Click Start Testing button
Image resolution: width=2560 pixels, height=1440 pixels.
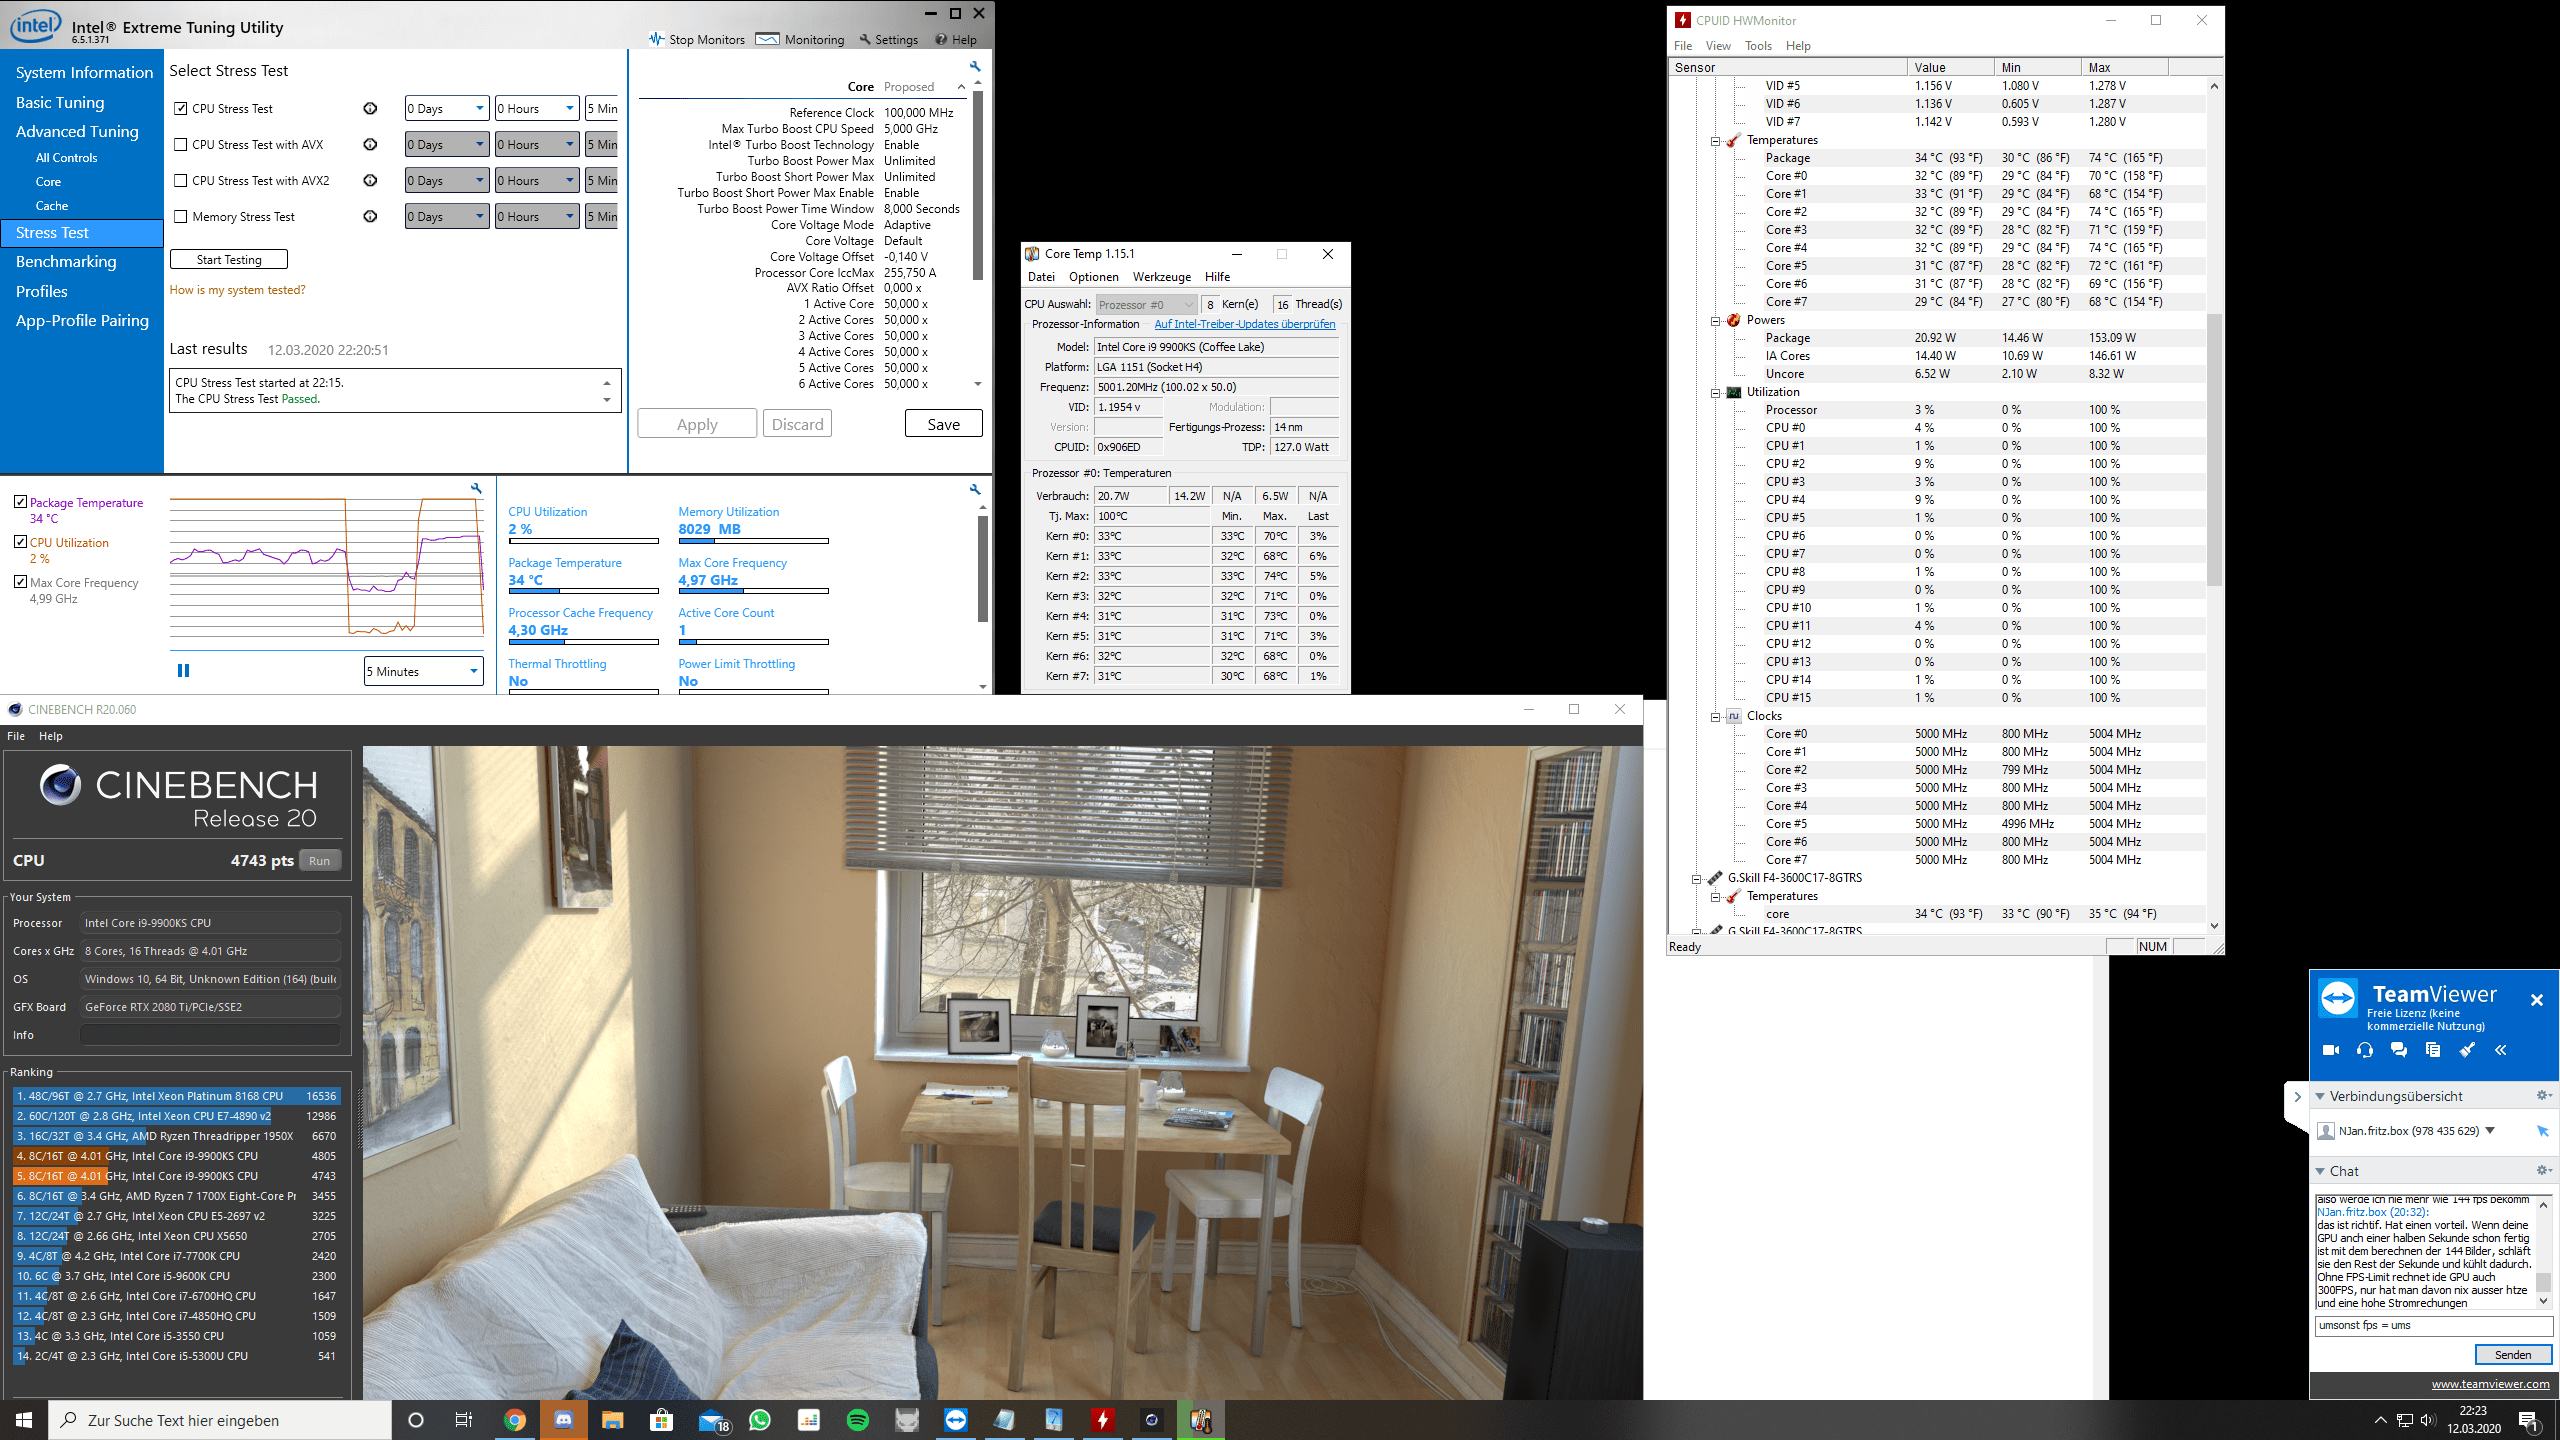coord(229,260)
